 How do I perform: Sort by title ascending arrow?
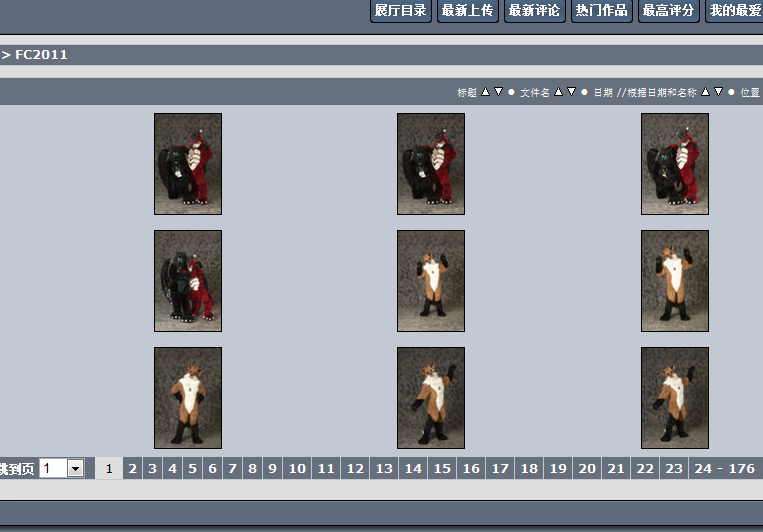pos(485,92)
